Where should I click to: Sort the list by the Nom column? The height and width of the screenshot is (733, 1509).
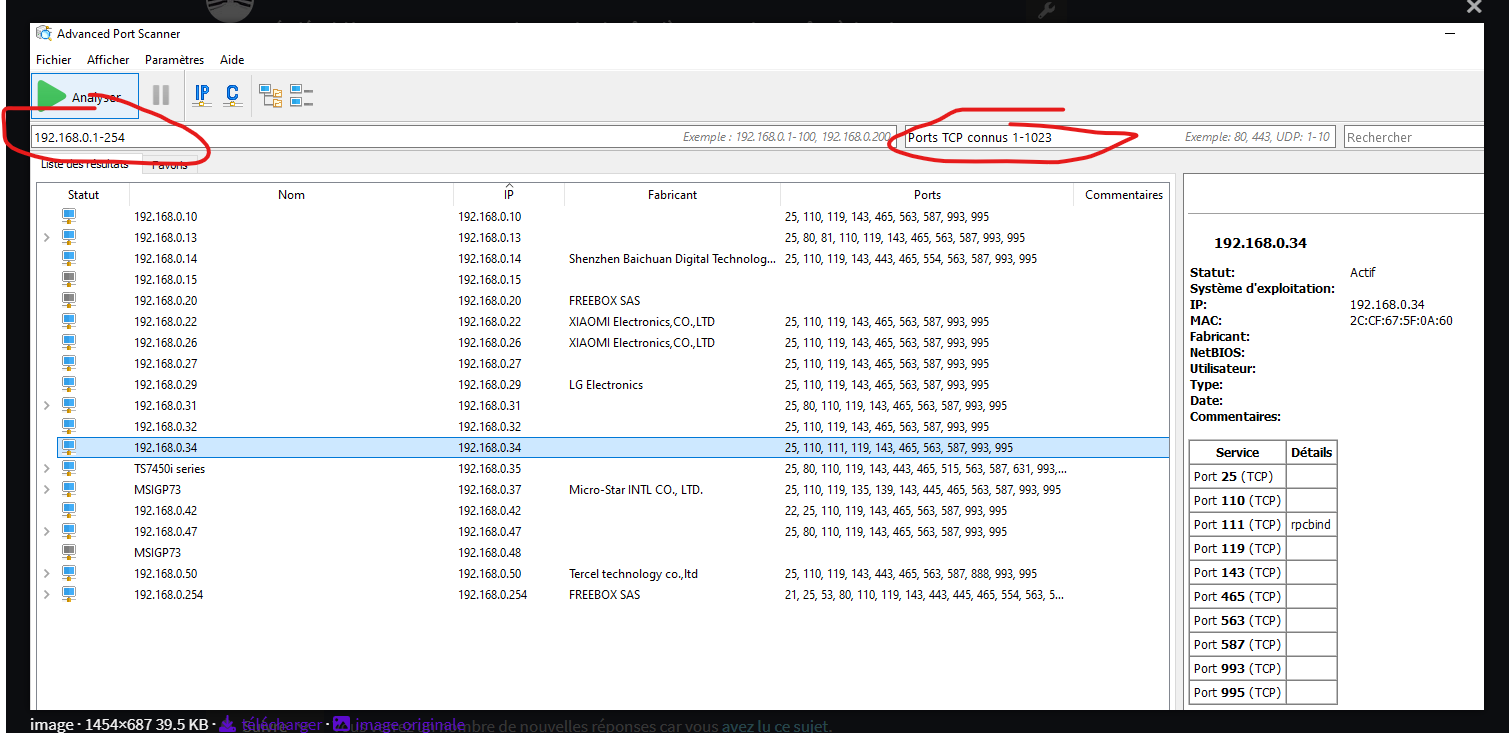pos(291,195)
